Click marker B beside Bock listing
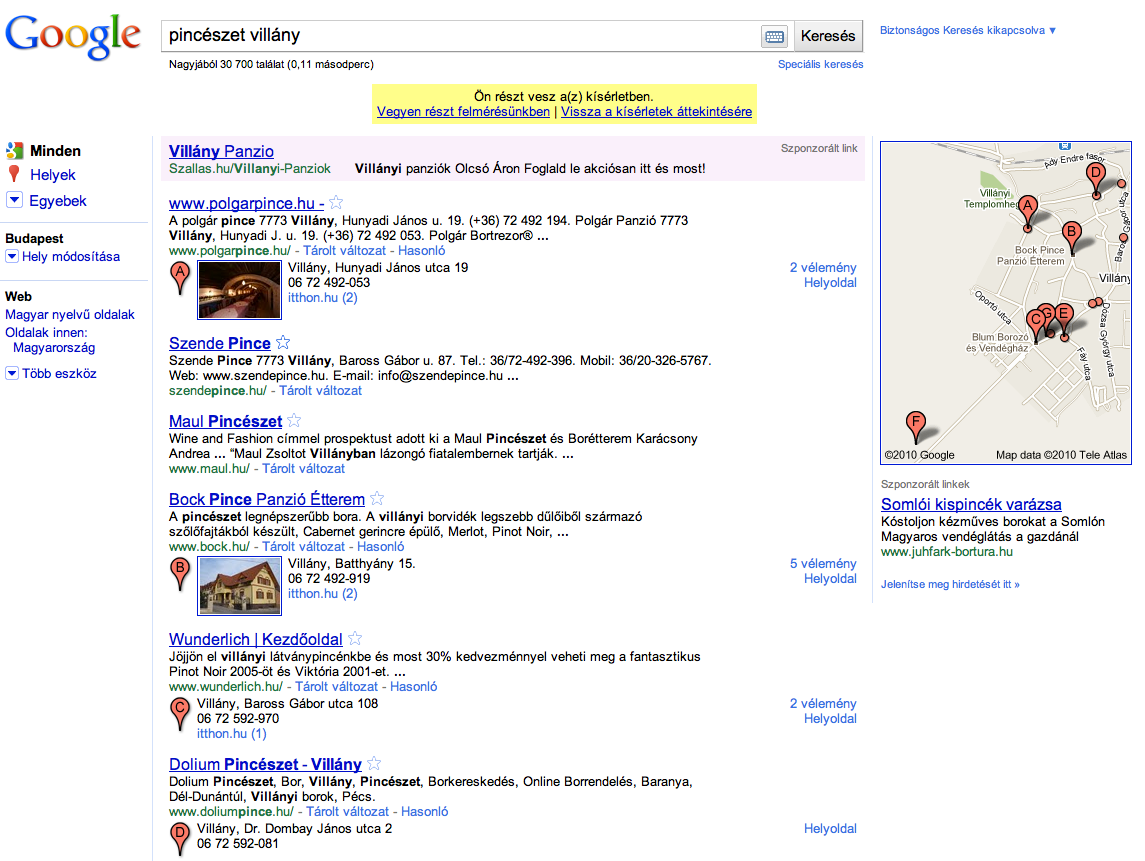This screenshot has height=861, width=1145. point(180,574)
